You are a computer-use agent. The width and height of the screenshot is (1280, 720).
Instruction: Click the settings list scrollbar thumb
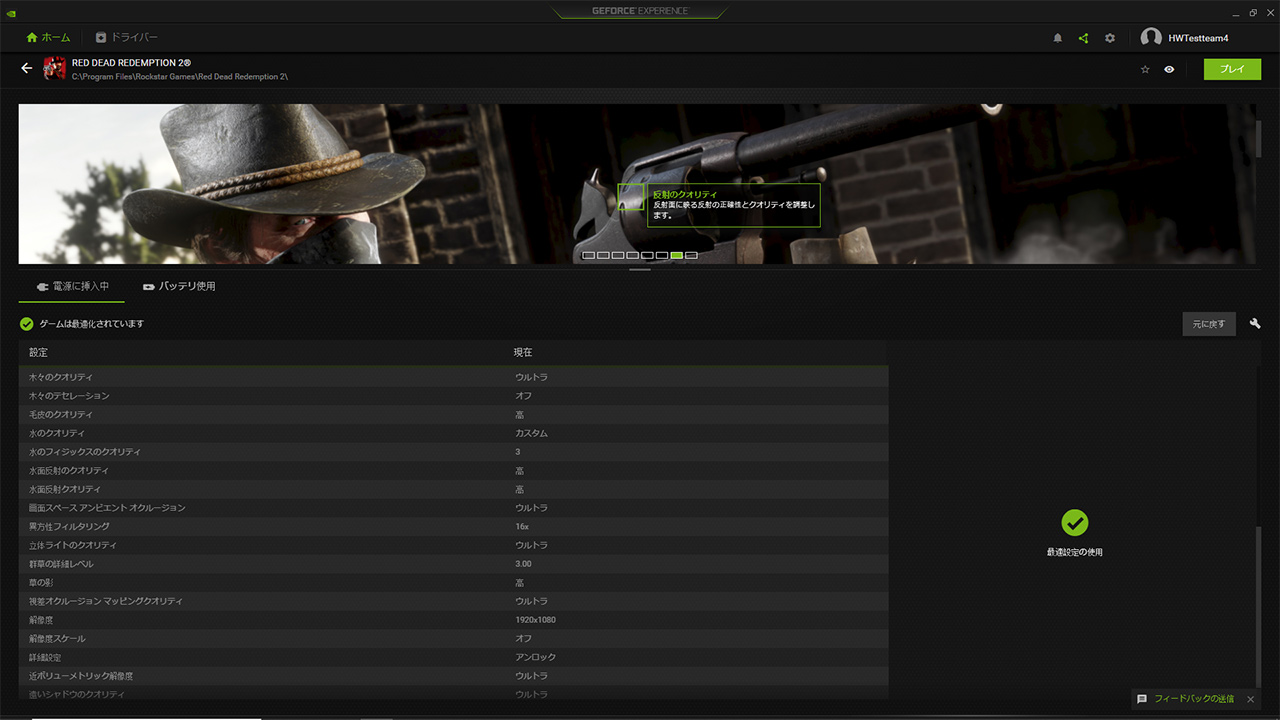[x=1258, y=606]
